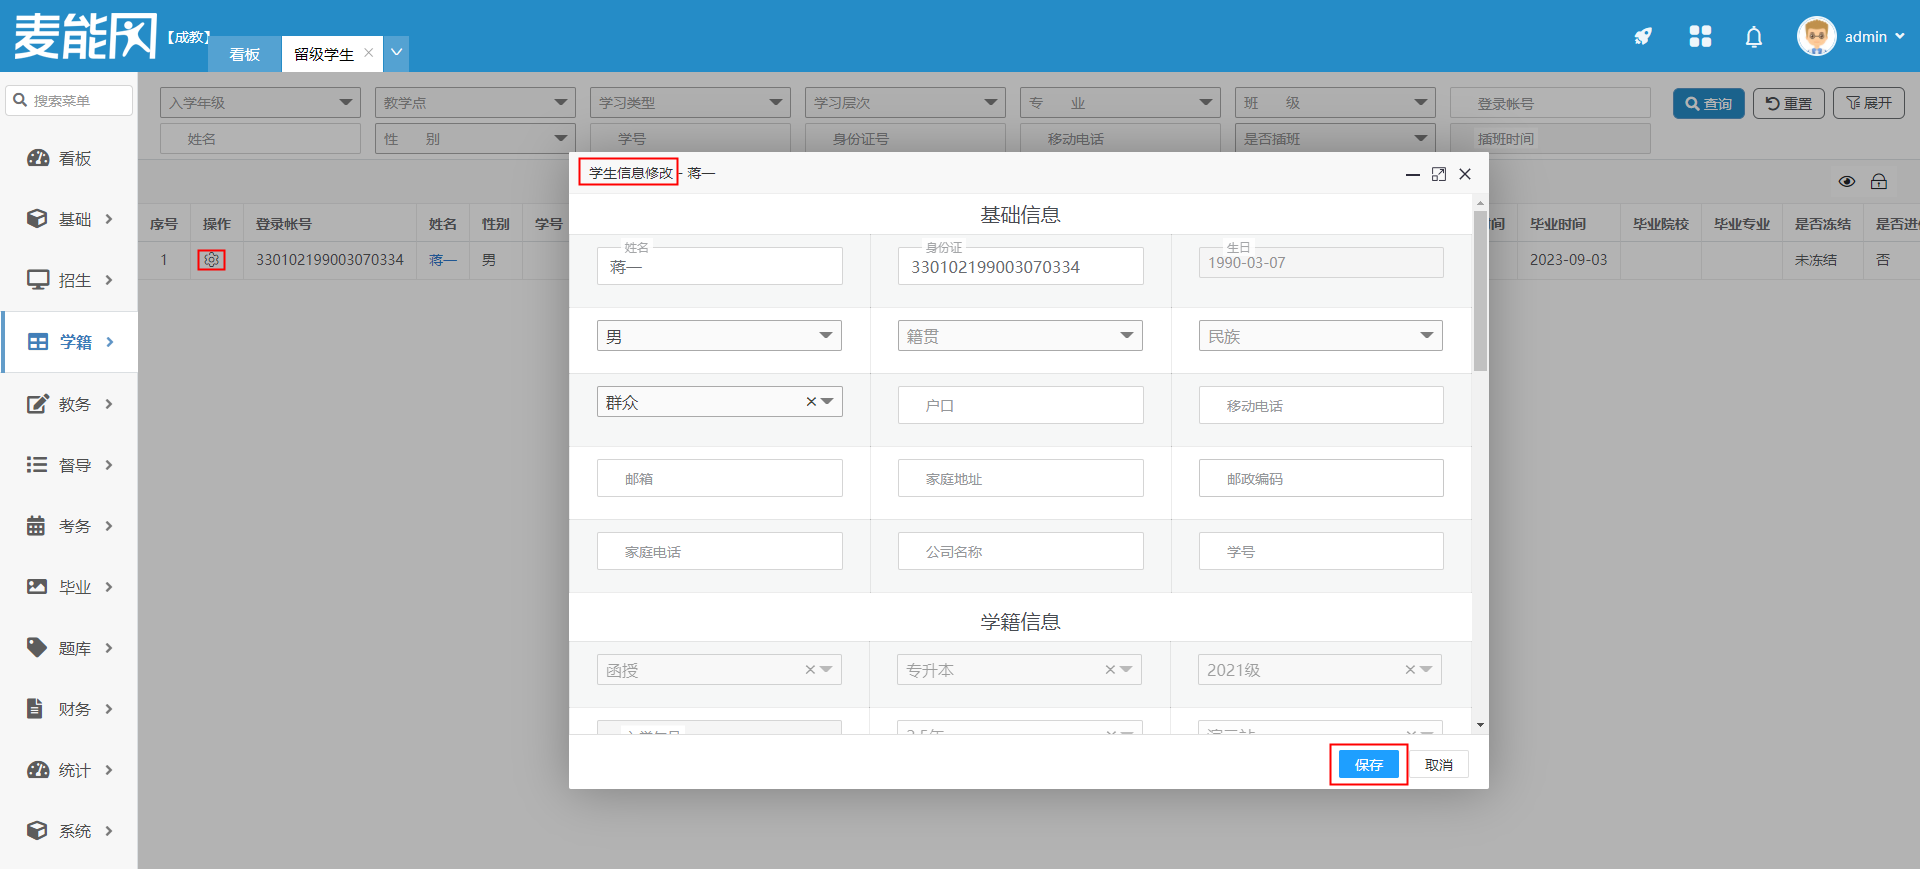This screenshot has height=869, width=1920.
Task: Click the lock icon above the table
Action: 1879,182
